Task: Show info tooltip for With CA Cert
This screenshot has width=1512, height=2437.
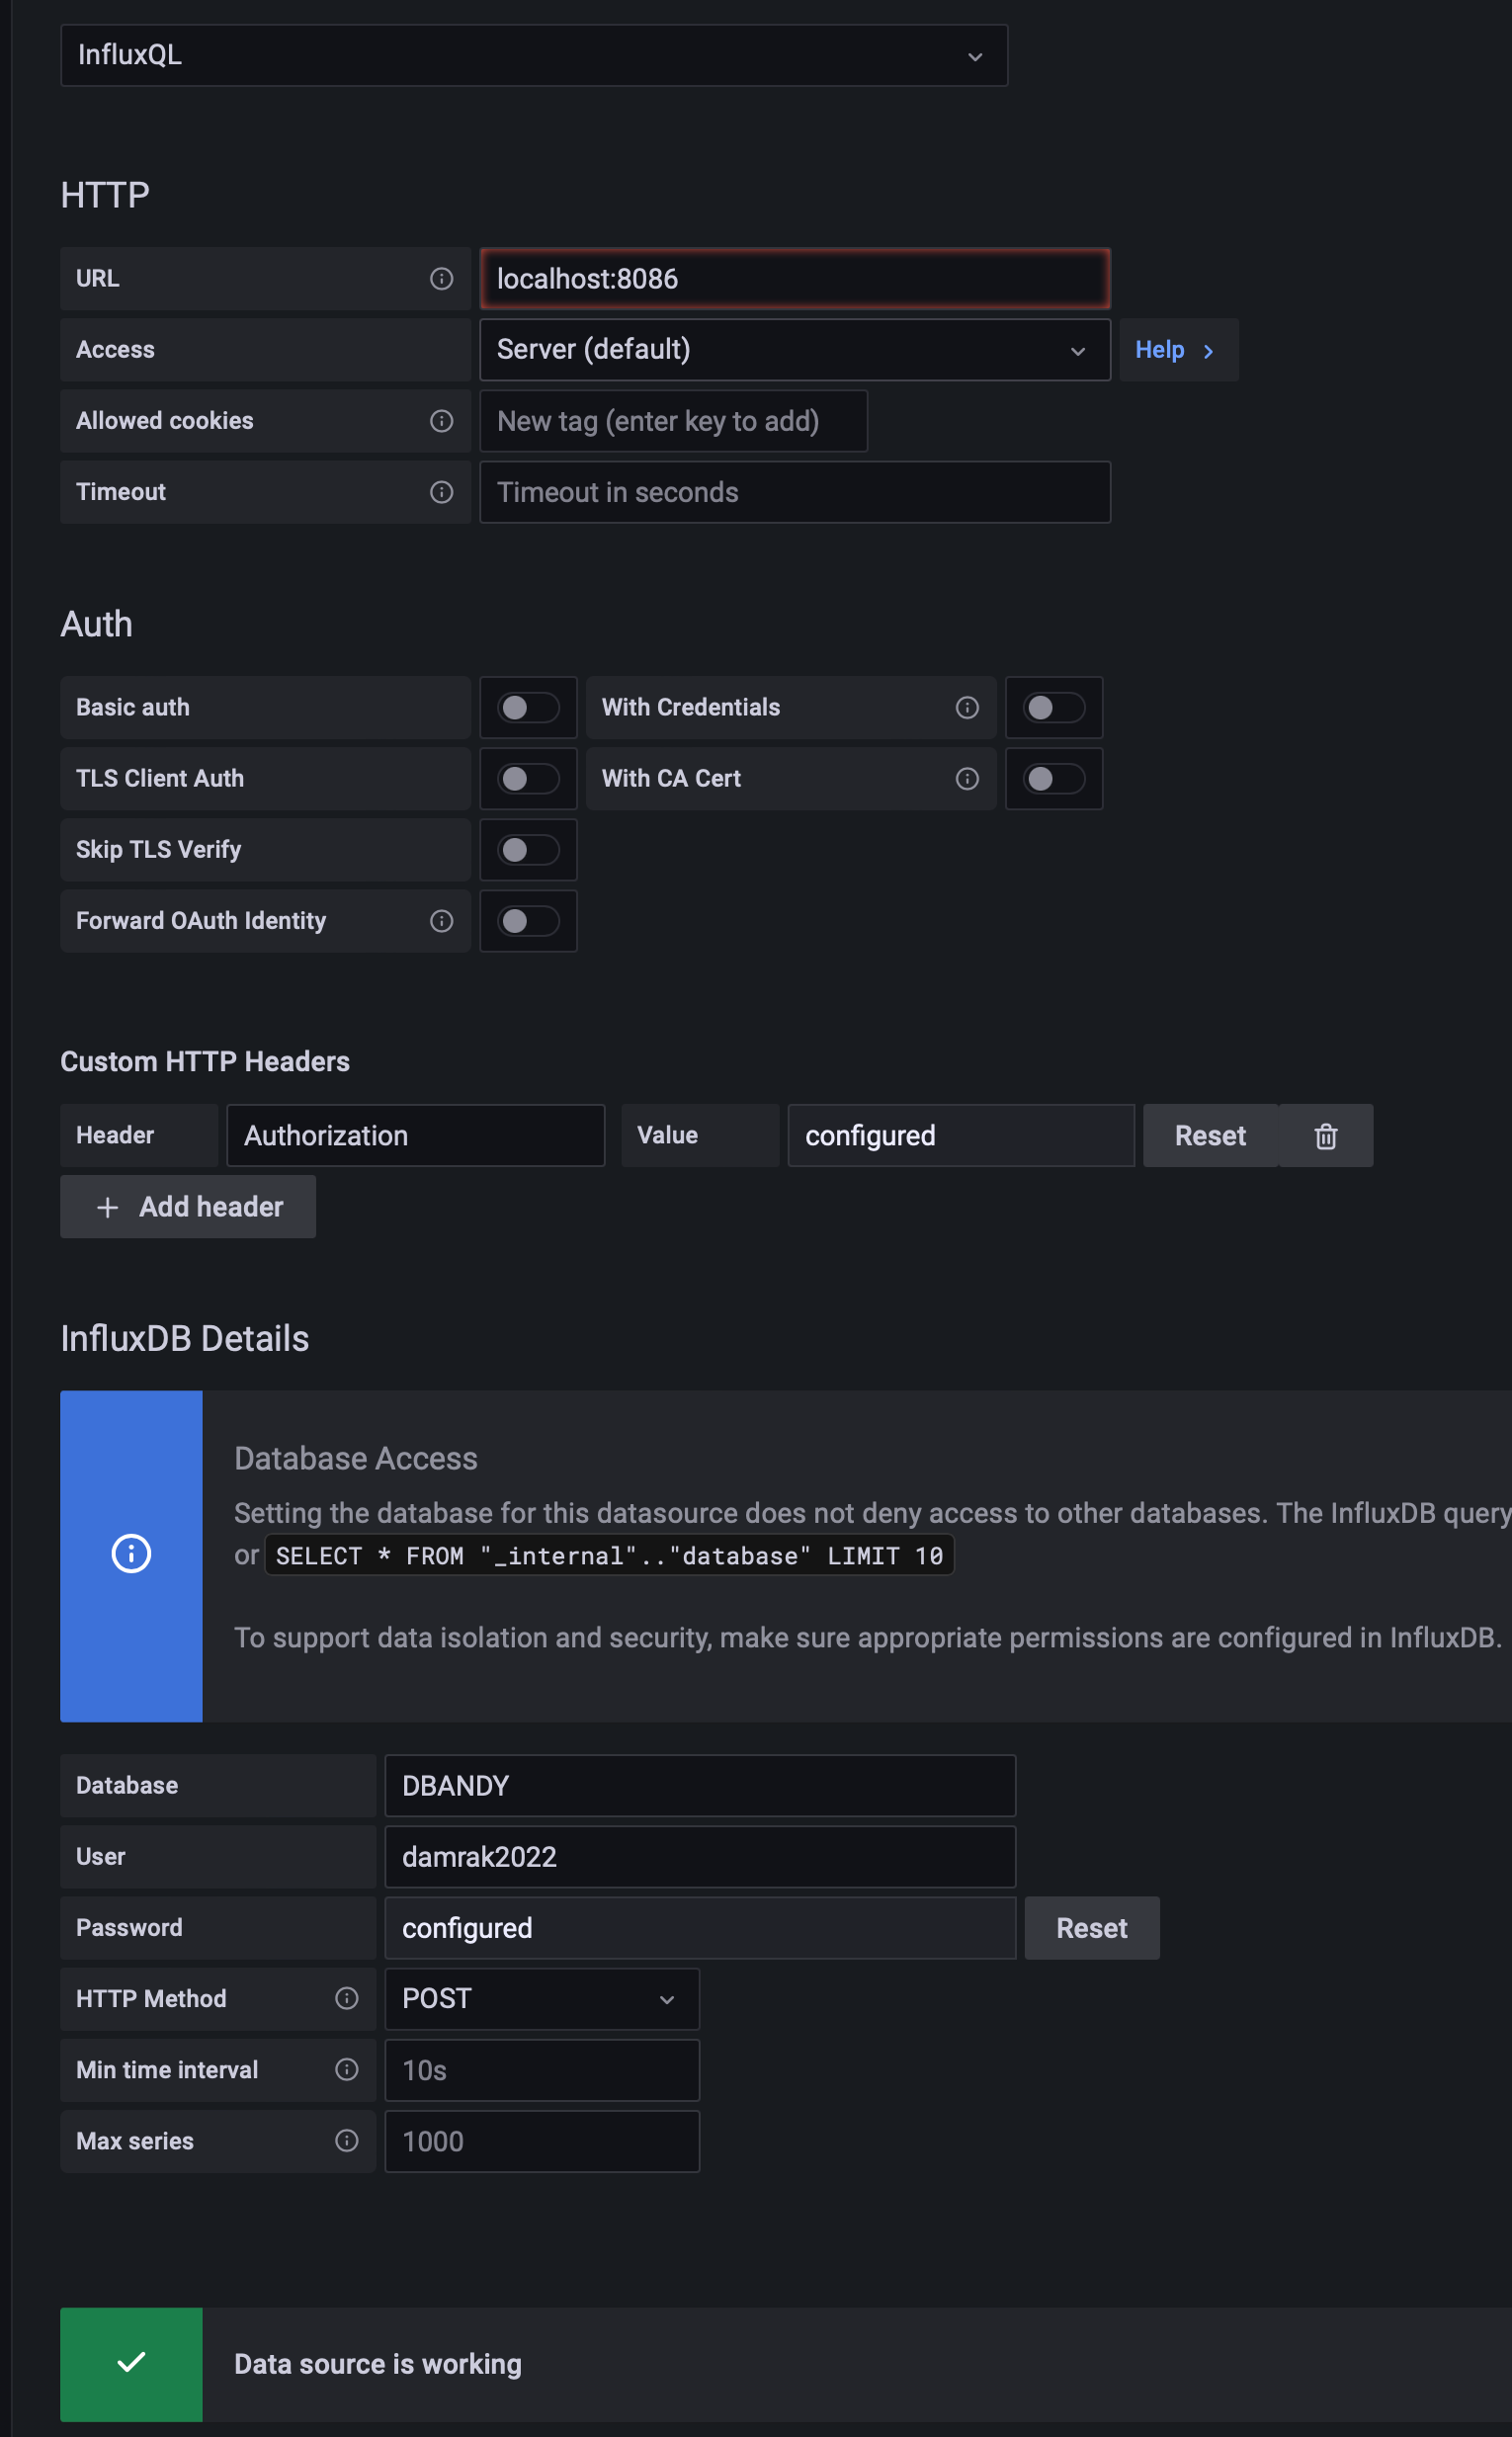Action: 967,779
